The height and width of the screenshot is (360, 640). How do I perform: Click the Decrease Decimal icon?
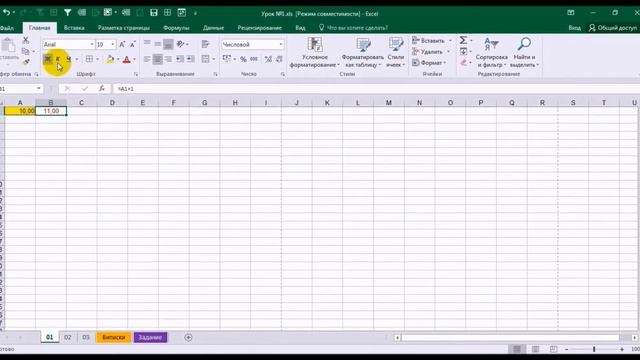coord(279,59)
